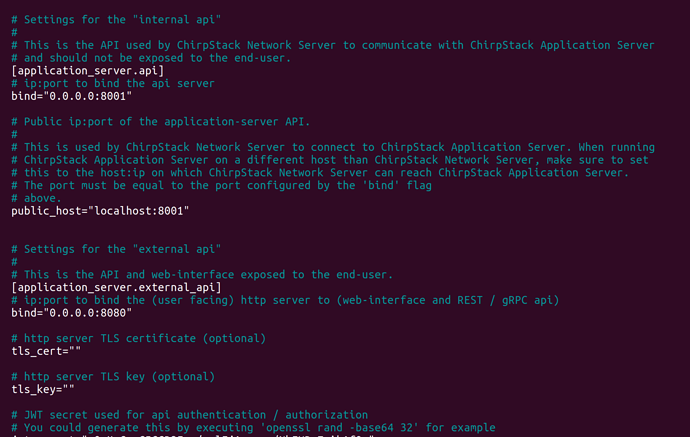This screenshot has height=437, width=690.
Task: Click the 'Settings for the "external api"' comment
Action: pos(116,249)
